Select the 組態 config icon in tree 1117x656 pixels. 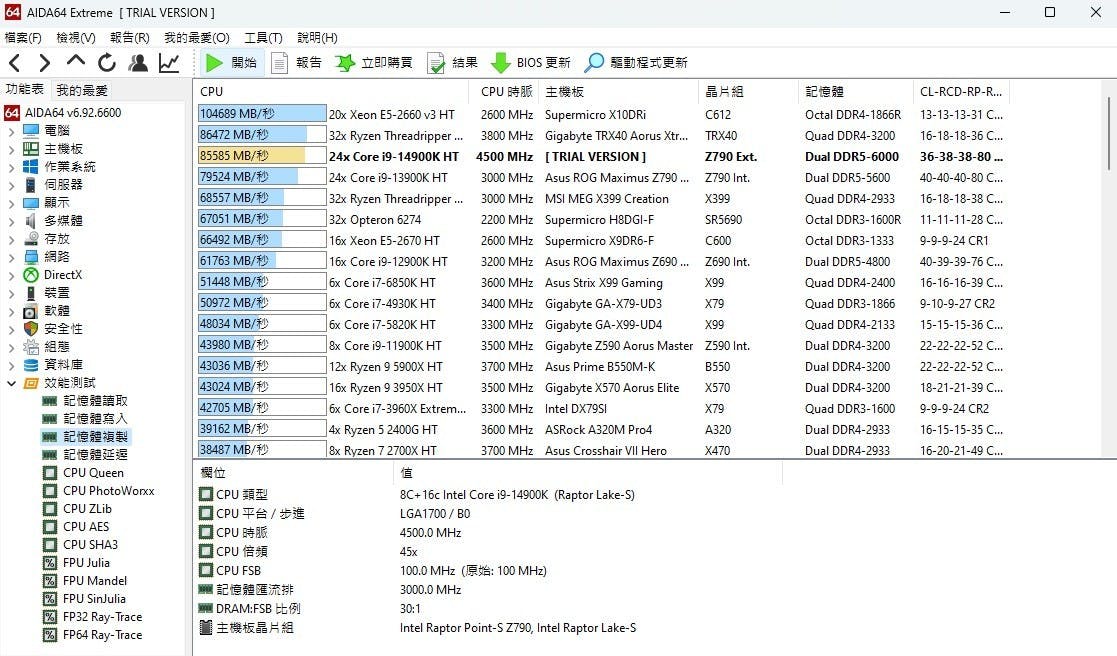(x=31, y=347)
